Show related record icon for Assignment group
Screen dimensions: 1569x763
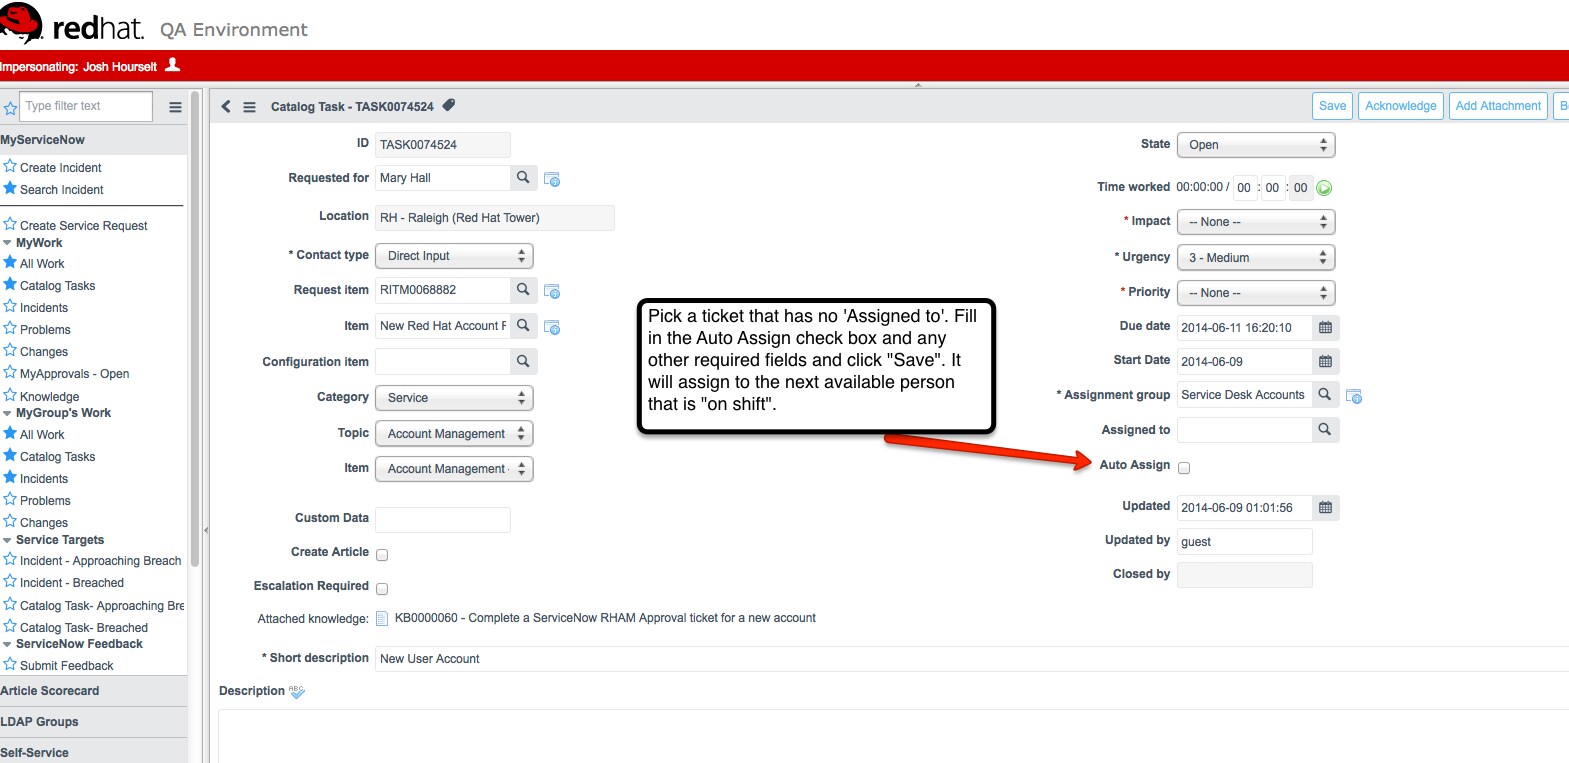[x=1354, y=396]
